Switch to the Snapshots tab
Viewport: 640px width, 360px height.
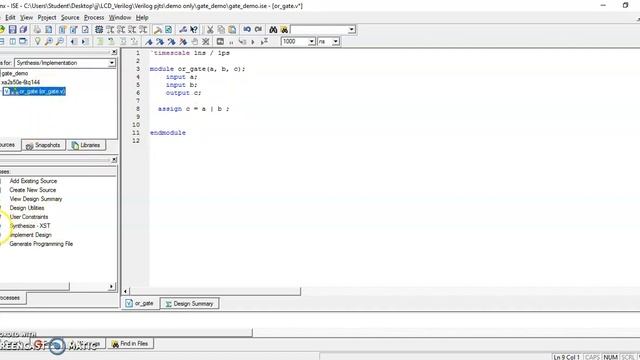(43, 145)
